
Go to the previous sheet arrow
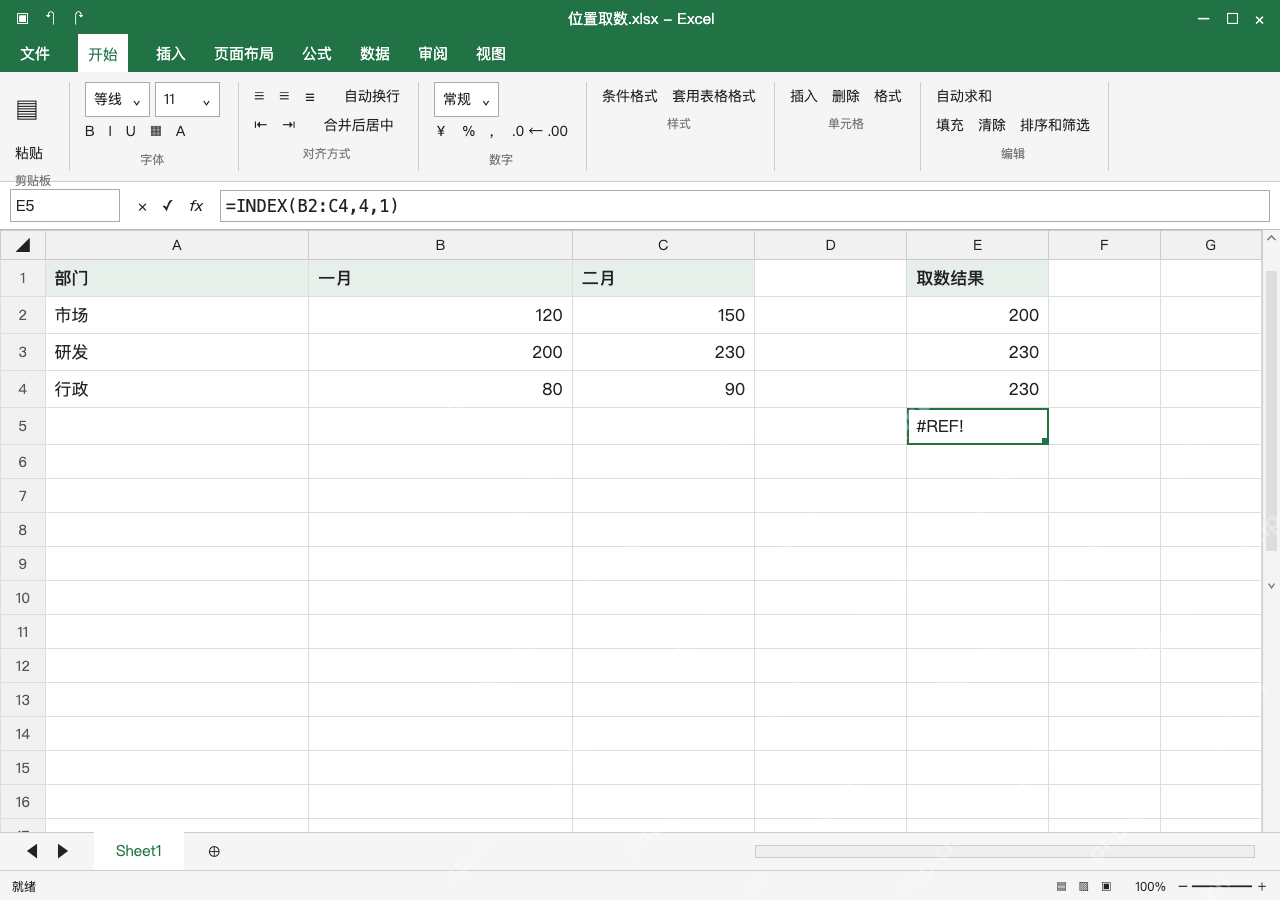coord(32,851)
